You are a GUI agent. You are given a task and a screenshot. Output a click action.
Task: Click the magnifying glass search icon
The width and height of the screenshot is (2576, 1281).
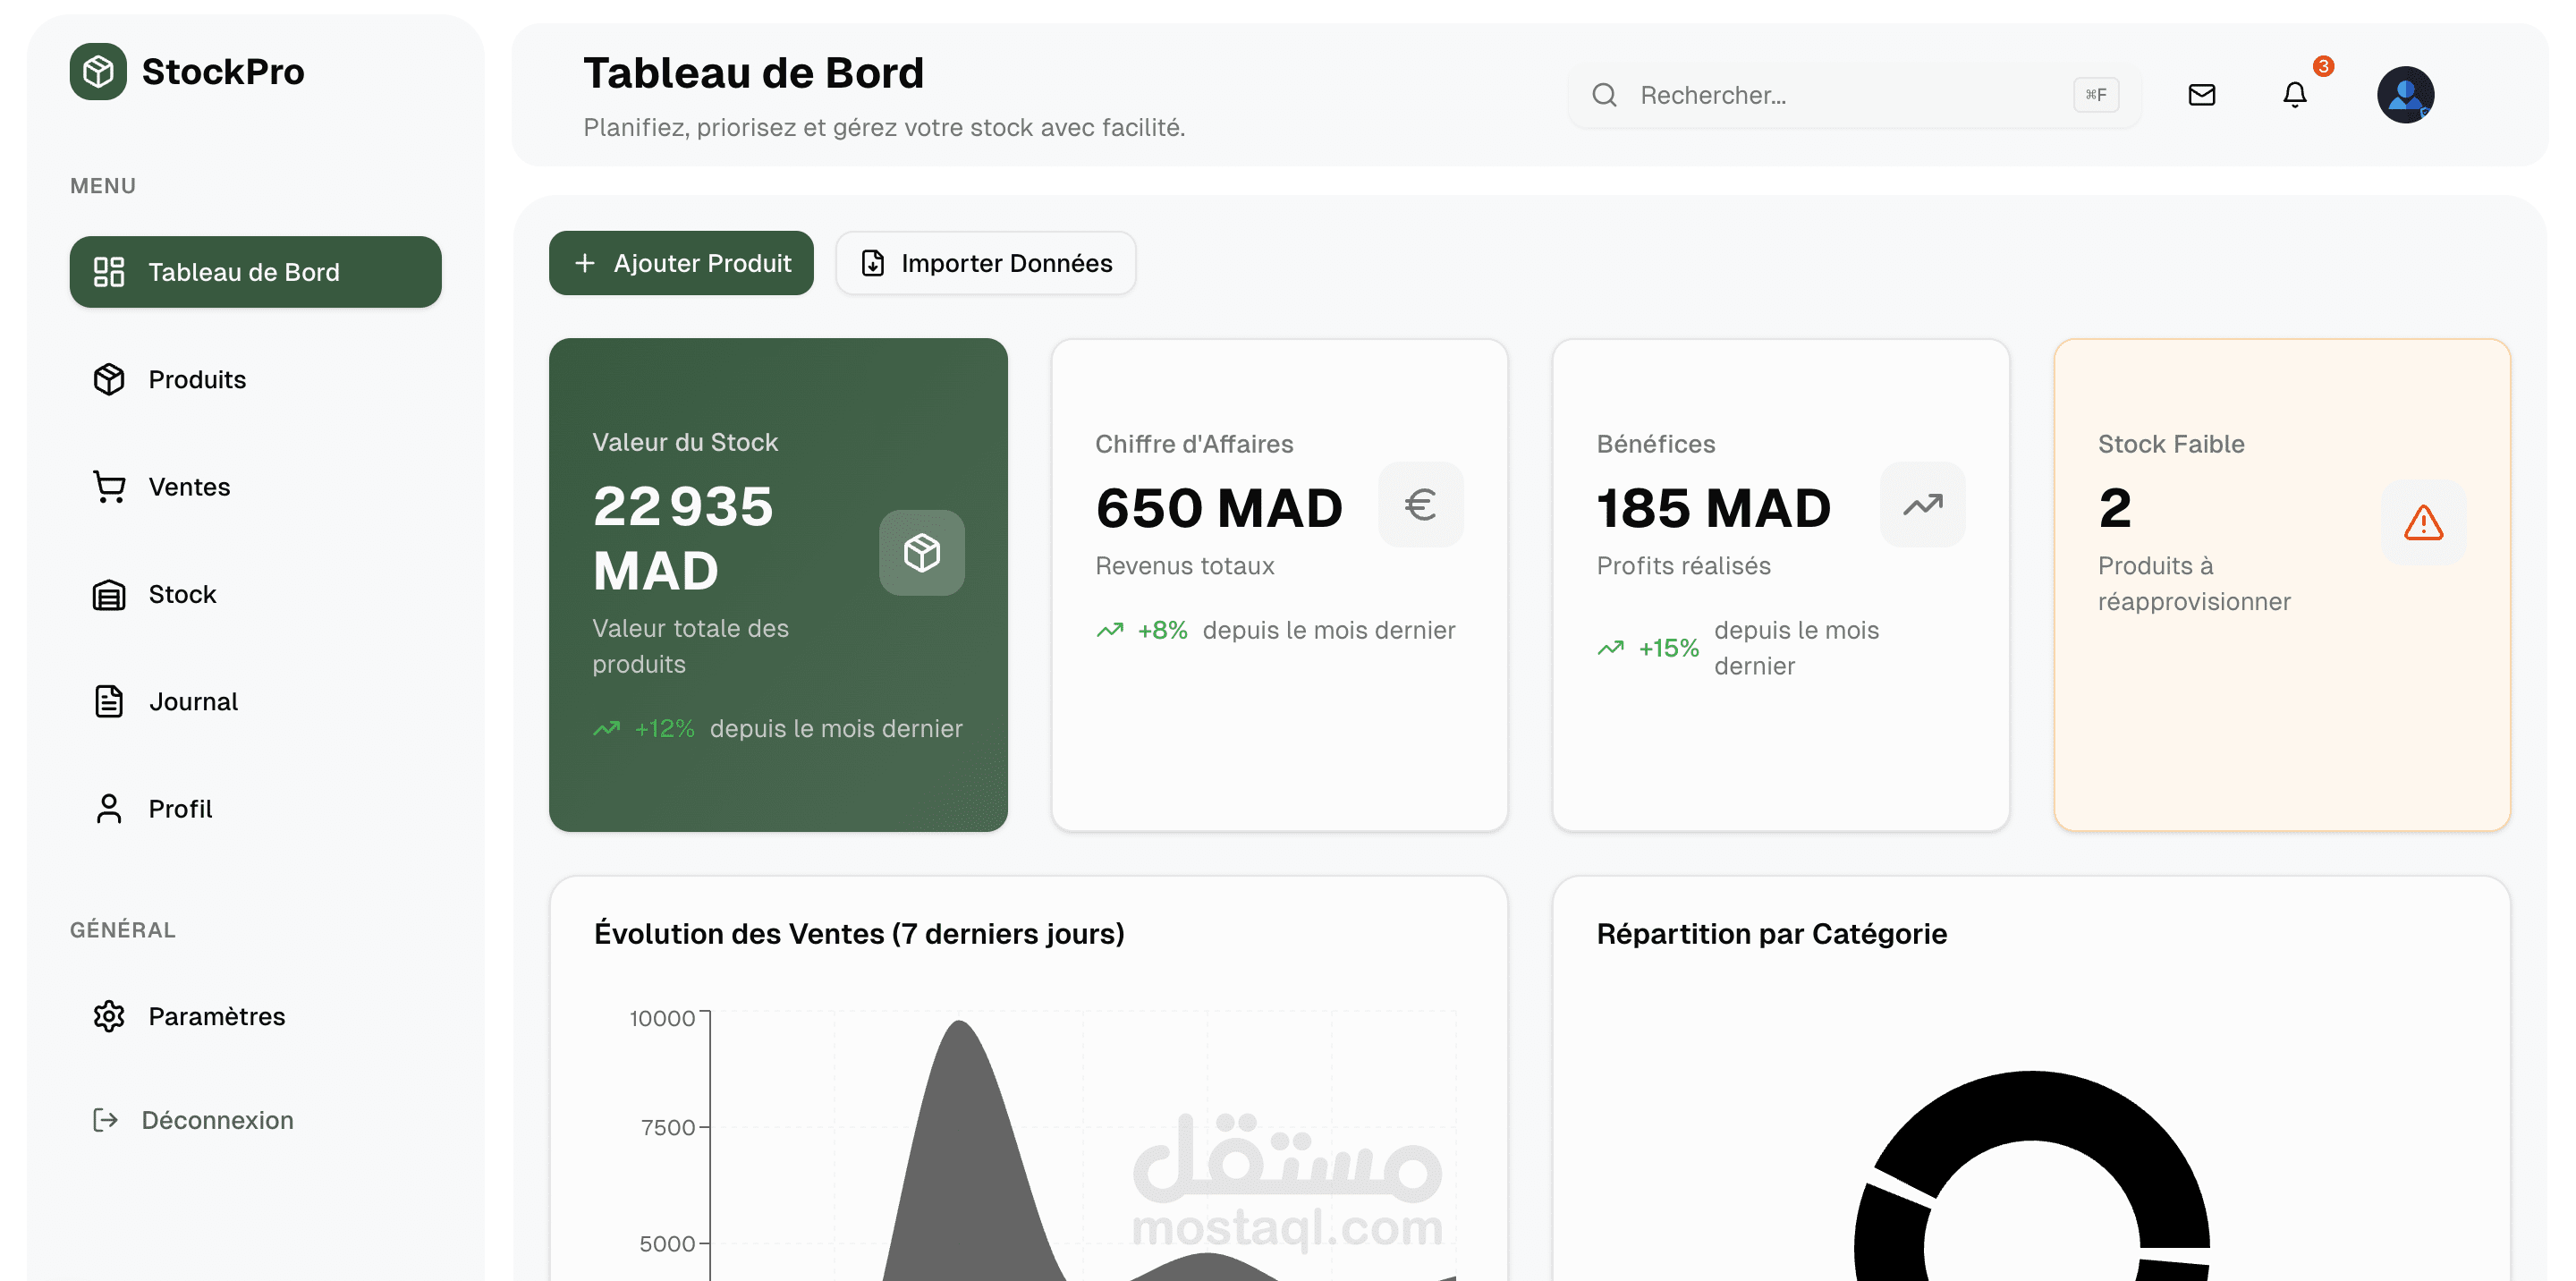(x=1604, y=95)
